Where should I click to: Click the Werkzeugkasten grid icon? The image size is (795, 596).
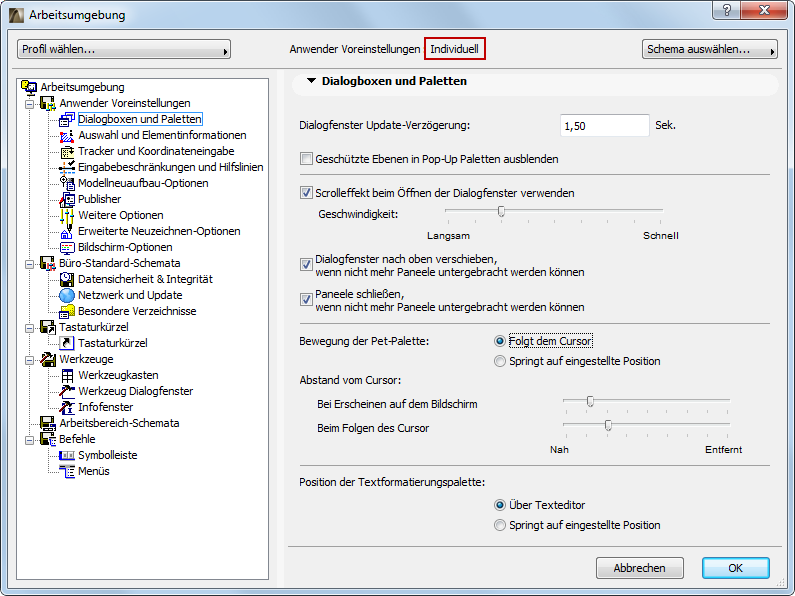point(67,376)
